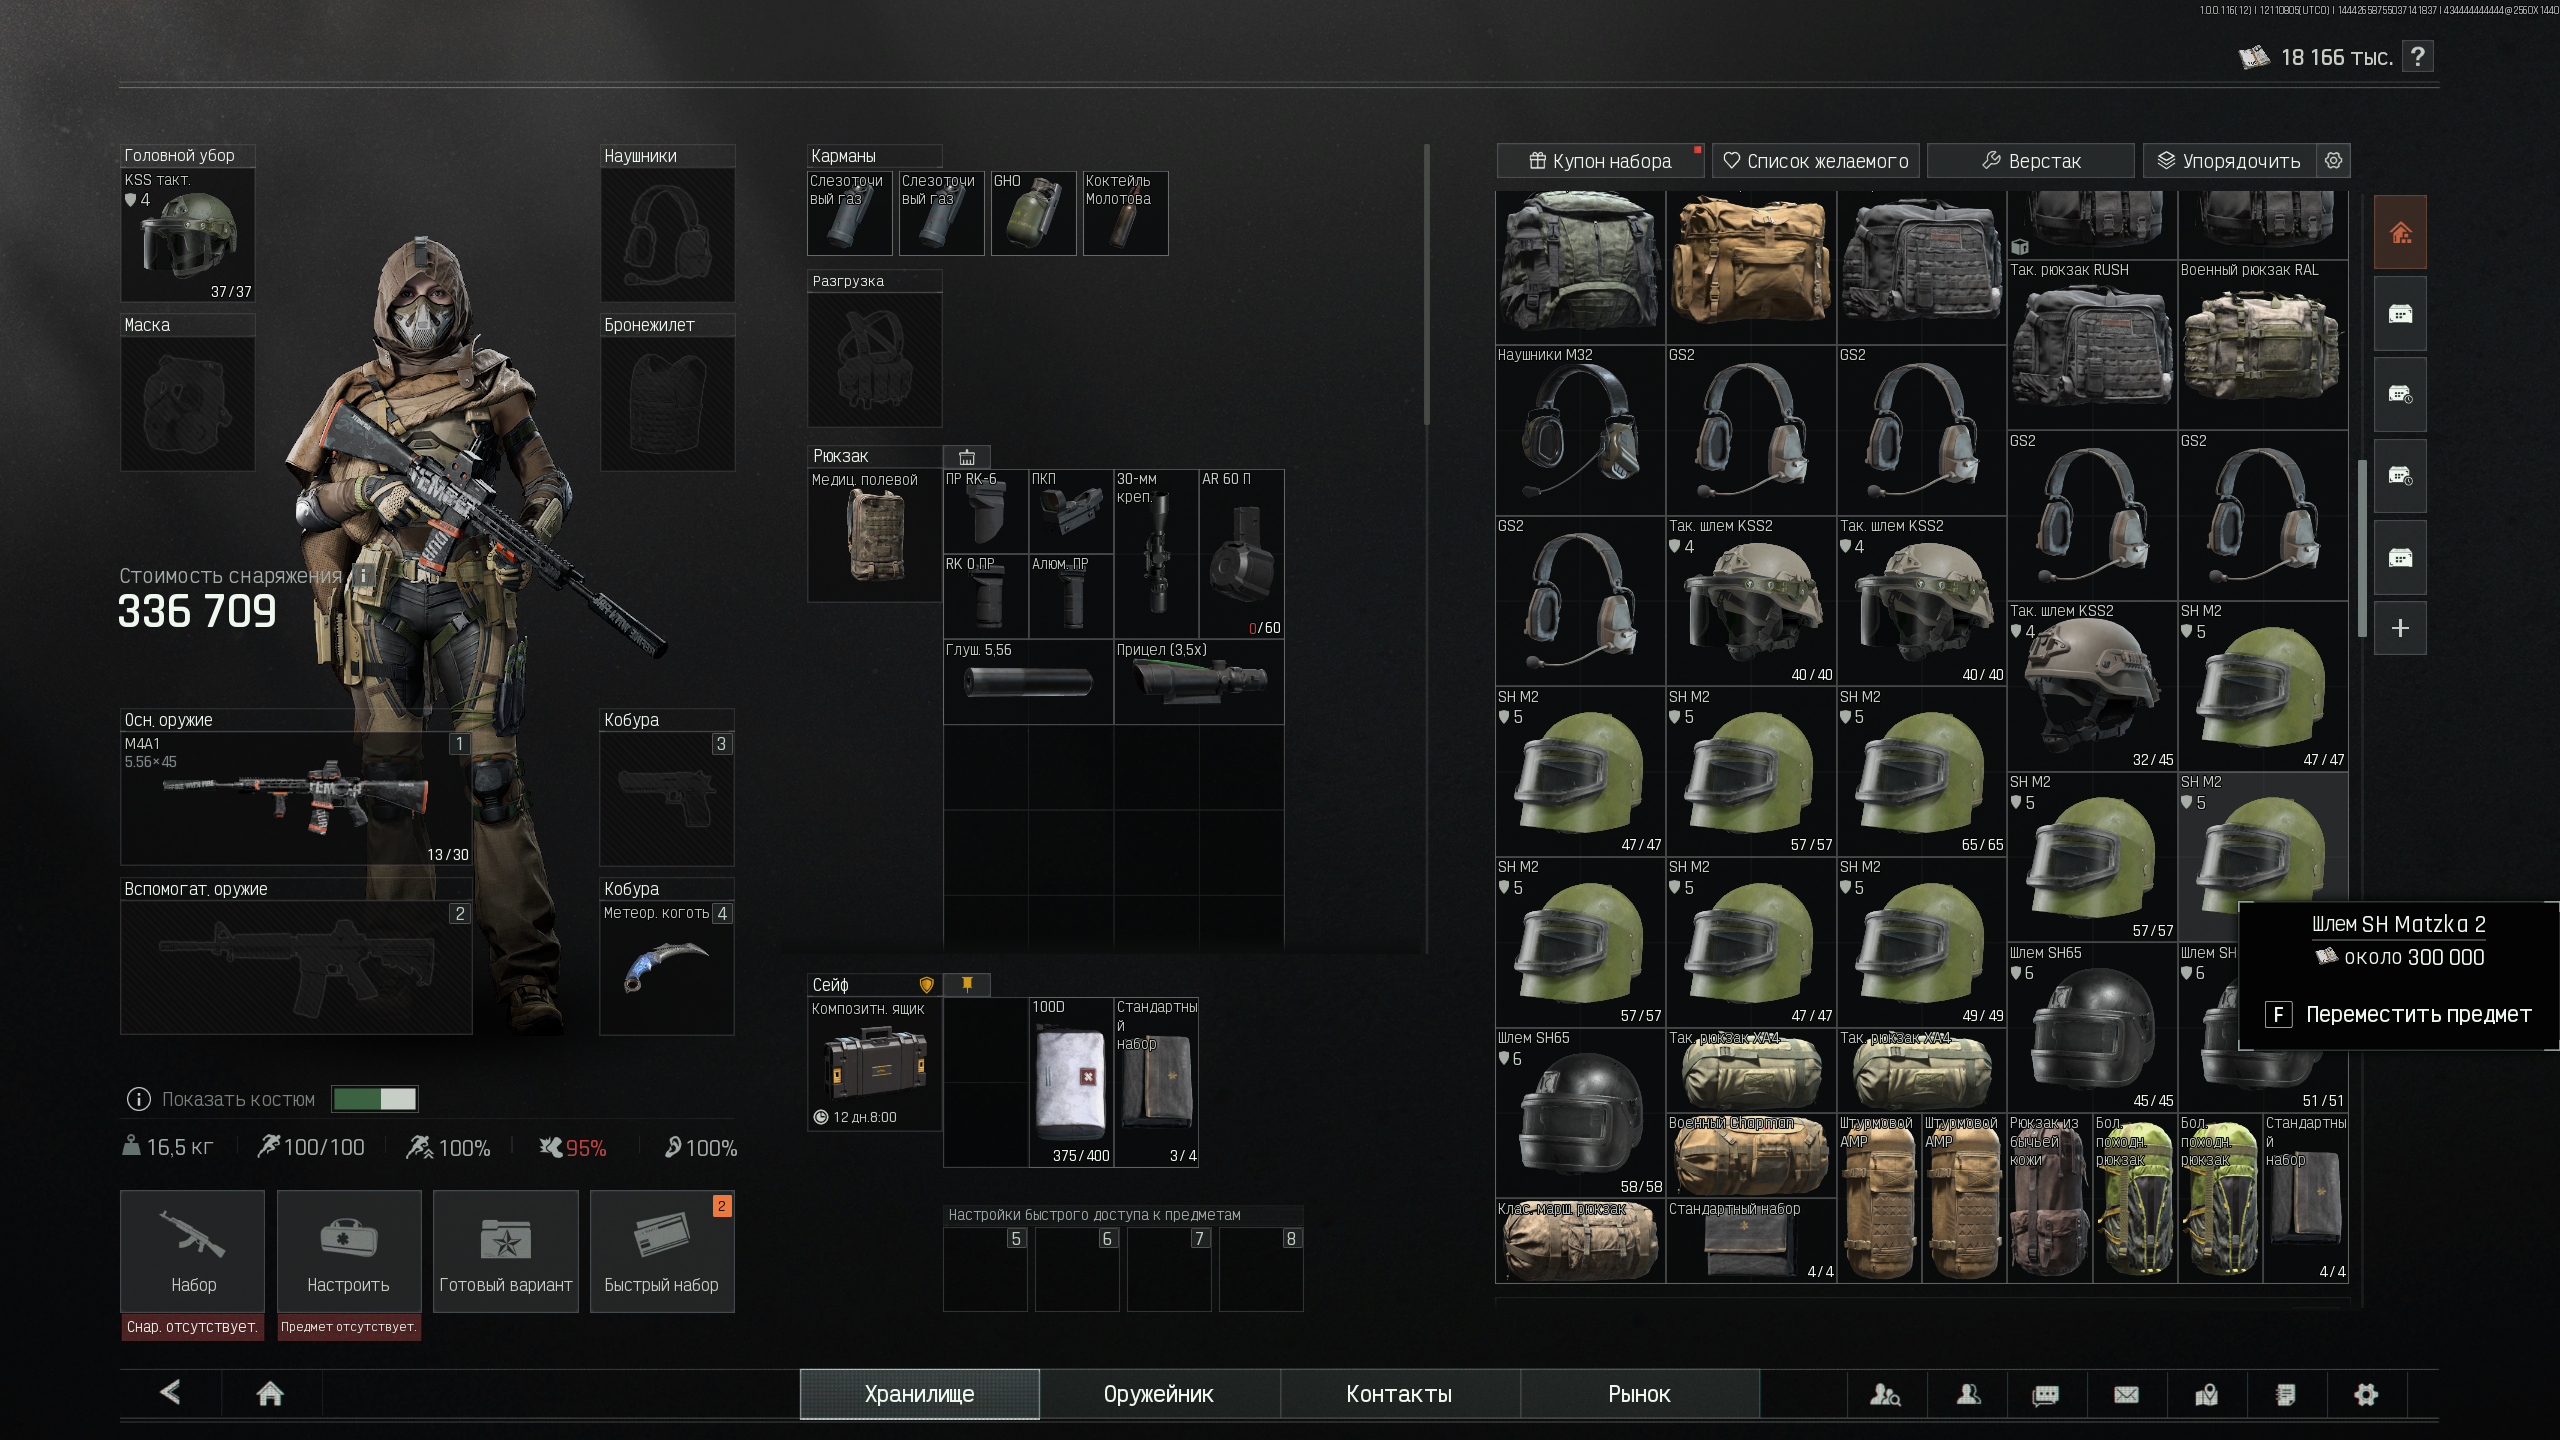
Task: Click the map marker icon
Action: pyautogui.click(x=2206, y=1394)
